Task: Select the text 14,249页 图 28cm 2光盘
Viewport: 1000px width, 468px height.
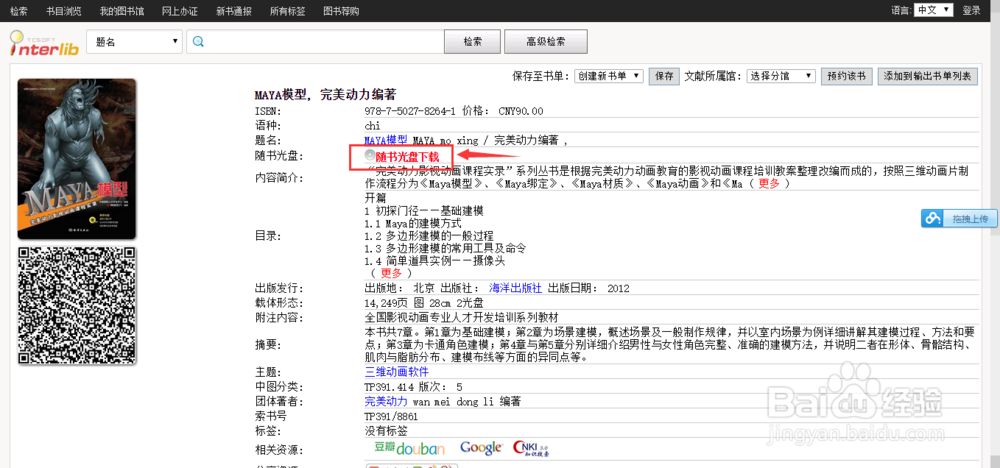Action: (x=424, y=303)
